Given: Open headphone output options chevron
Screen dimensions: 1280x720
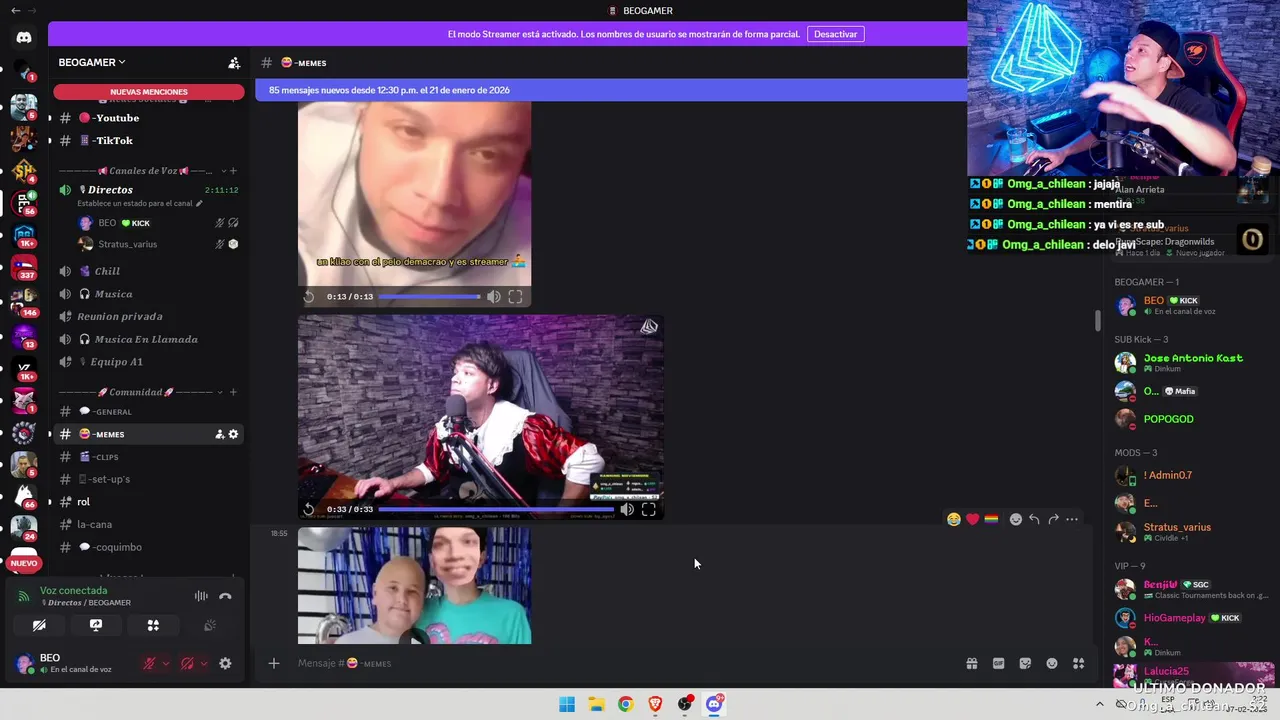Looking at the screenshot, I should (204, 663).
